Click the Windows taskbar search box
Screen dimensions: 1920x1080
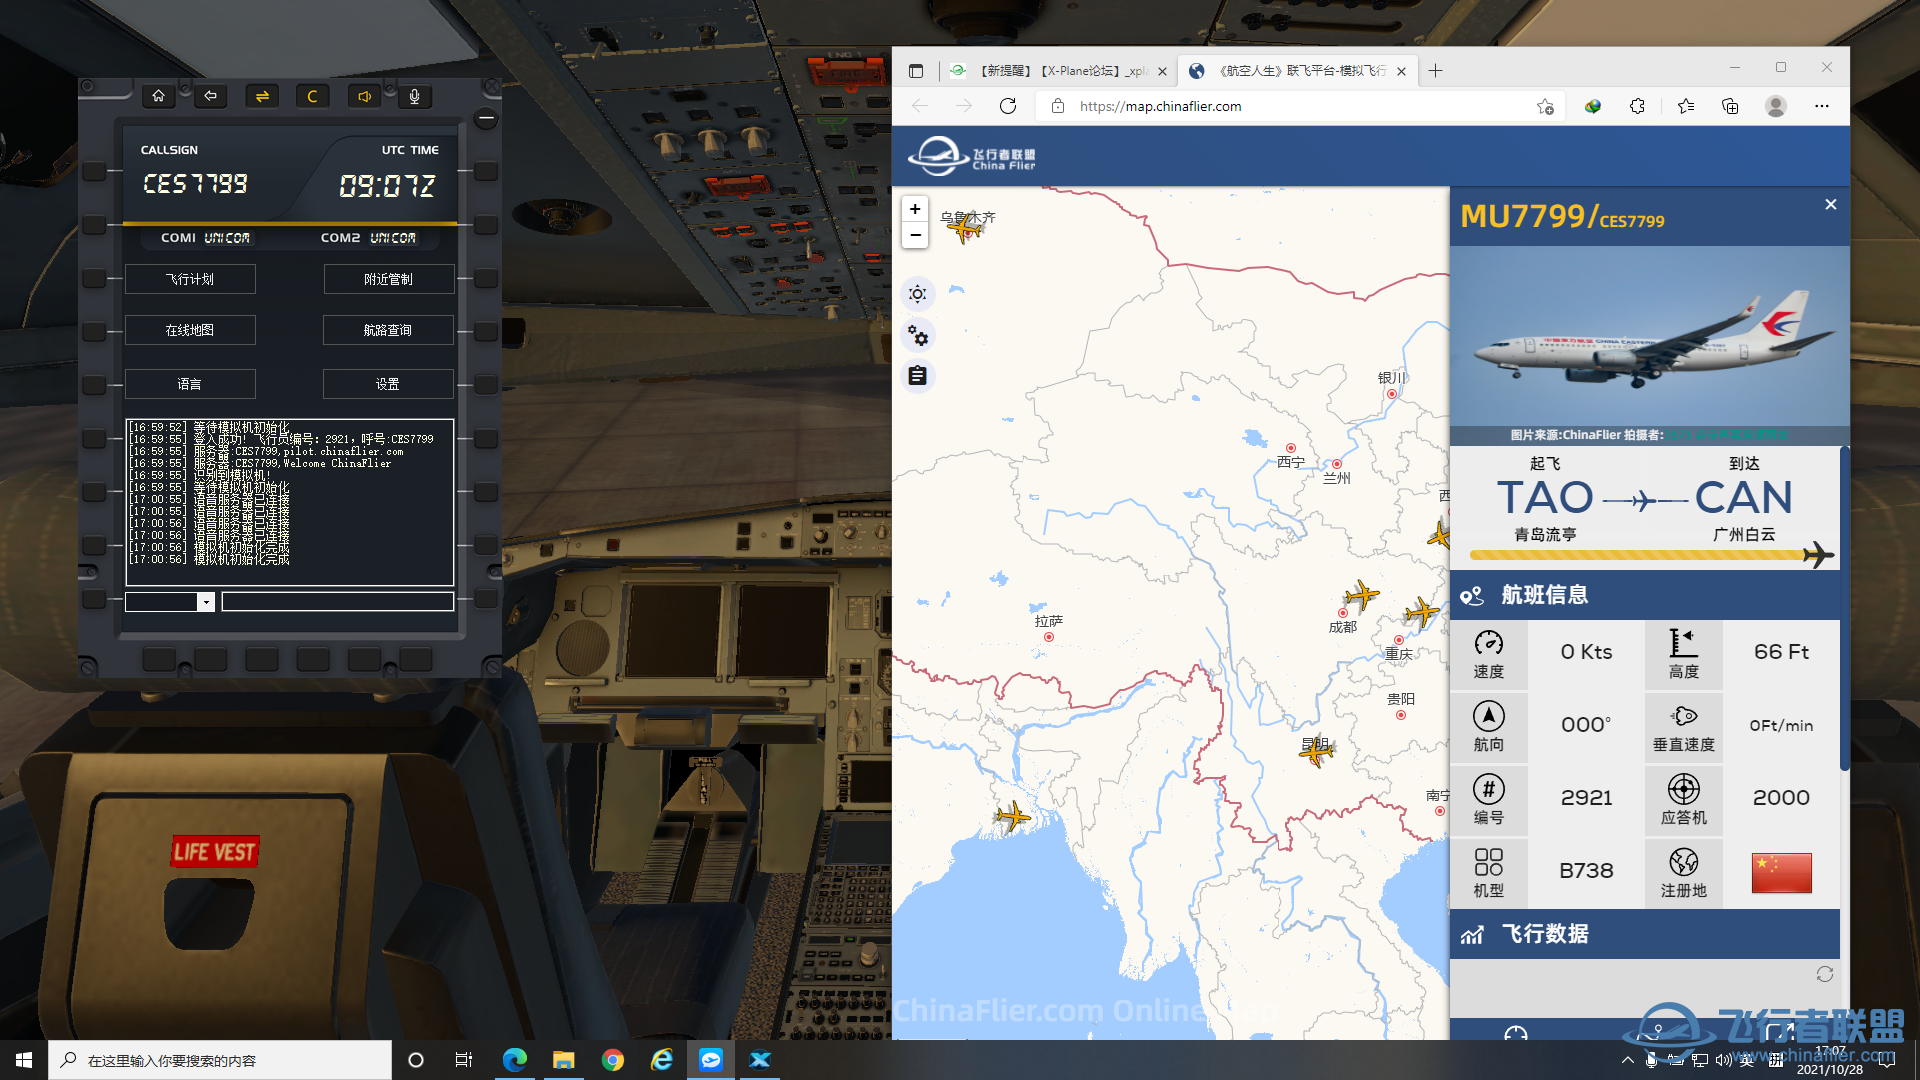[x=220, y=1060]
